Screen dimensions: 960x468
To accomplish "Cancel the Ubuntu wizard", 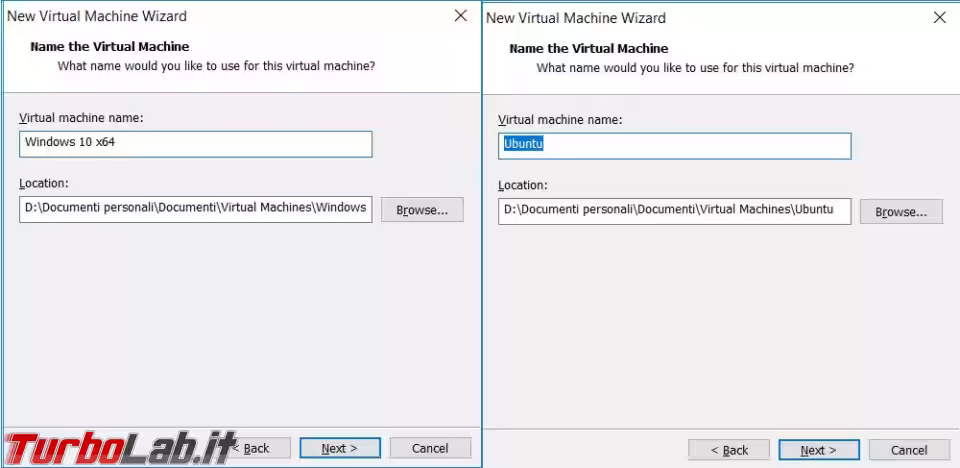I will tap(909, 450).
